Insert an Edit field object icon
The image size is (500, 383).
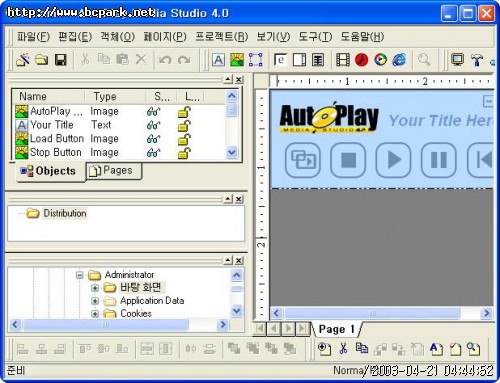click(x=280, y=60)
